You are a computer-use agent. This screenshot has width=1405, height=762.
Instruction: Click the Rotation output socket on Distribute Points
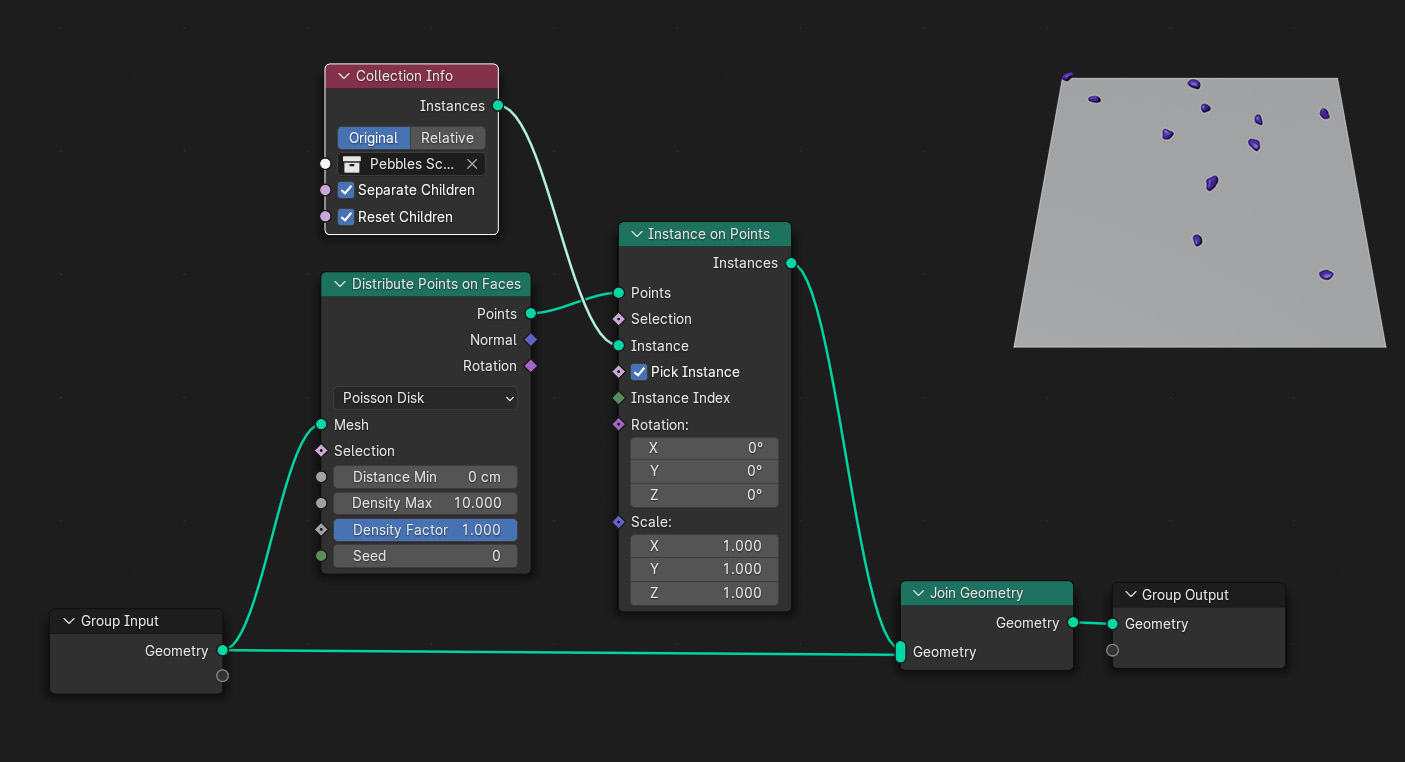point(531,366)
